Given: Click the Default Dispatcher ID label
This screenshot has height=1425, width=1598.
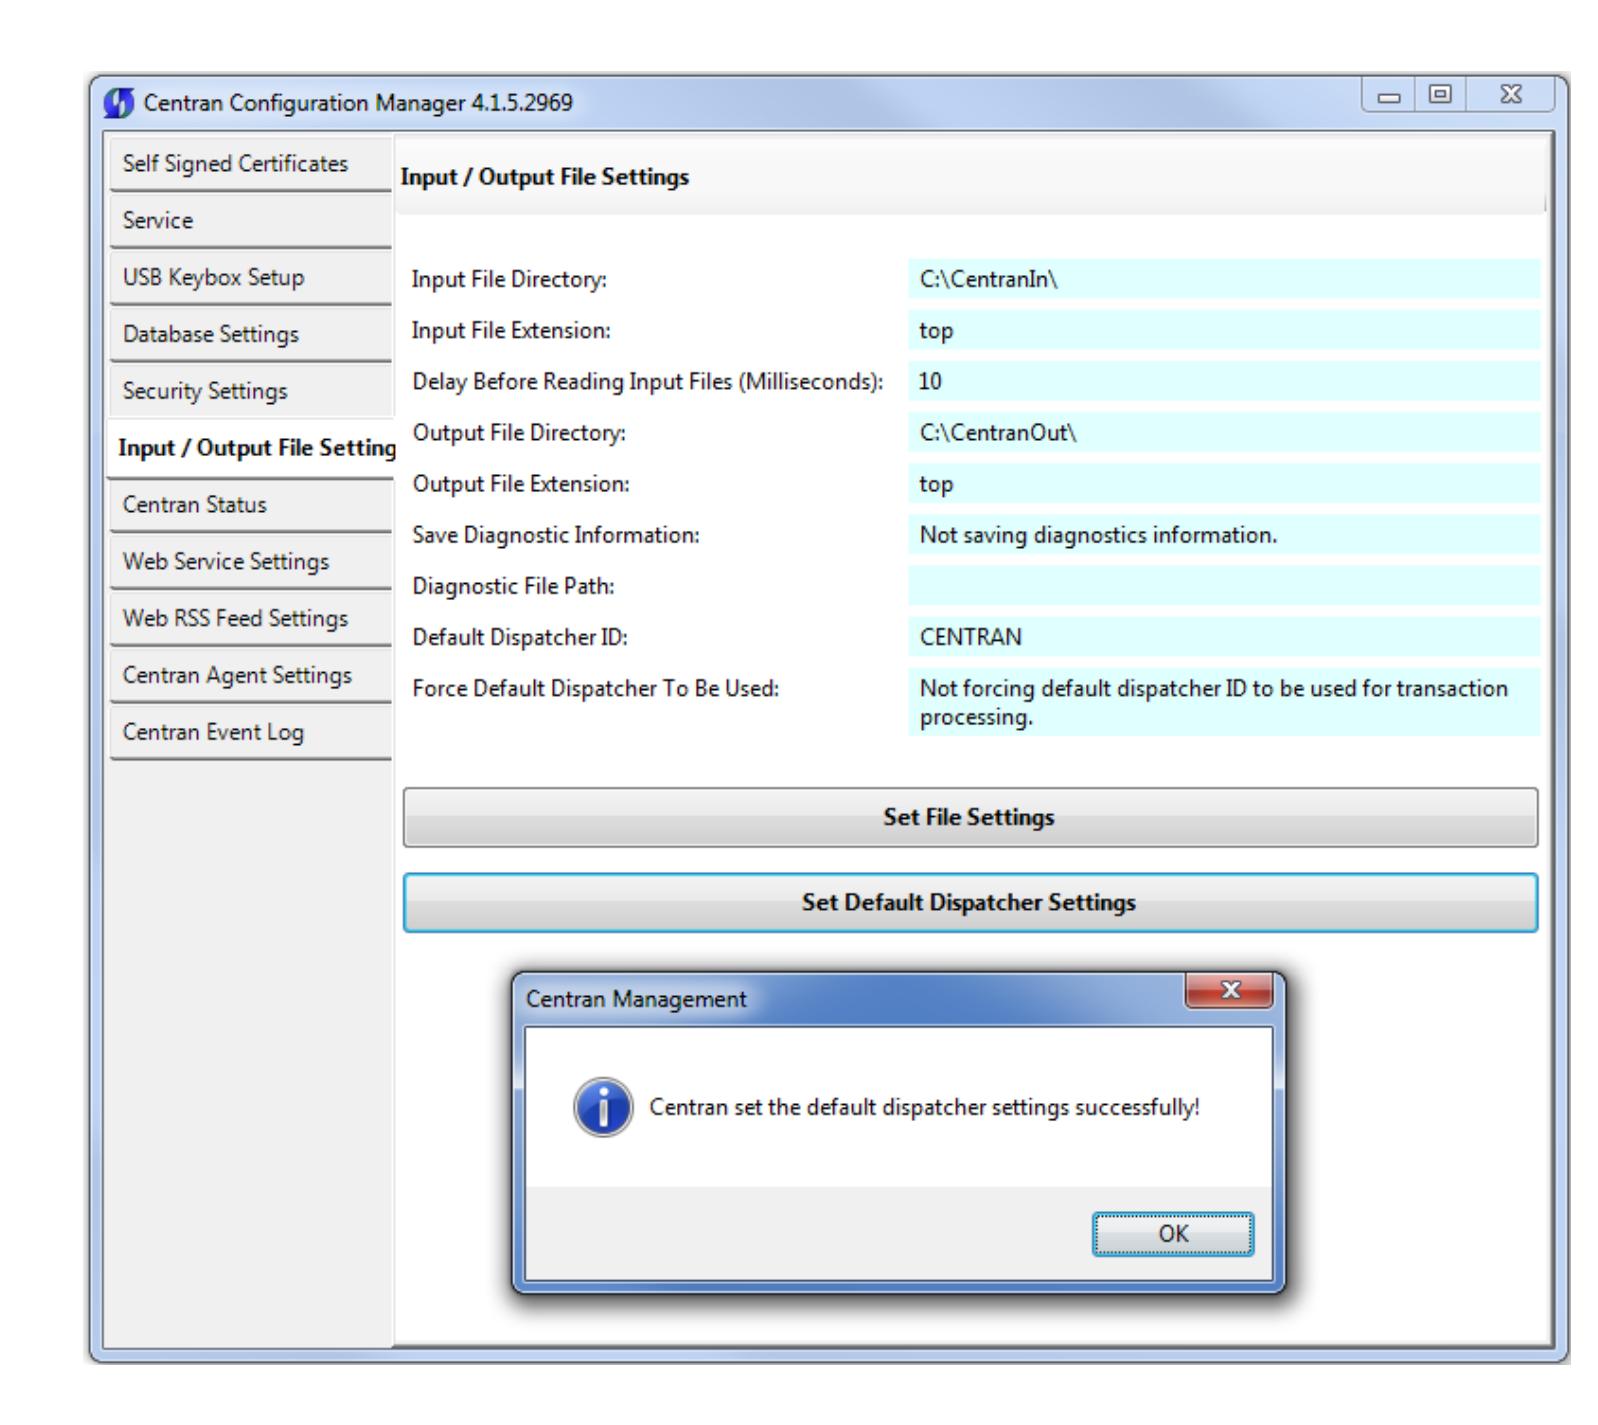Looking at the screenshot, I should pos(520,637).
